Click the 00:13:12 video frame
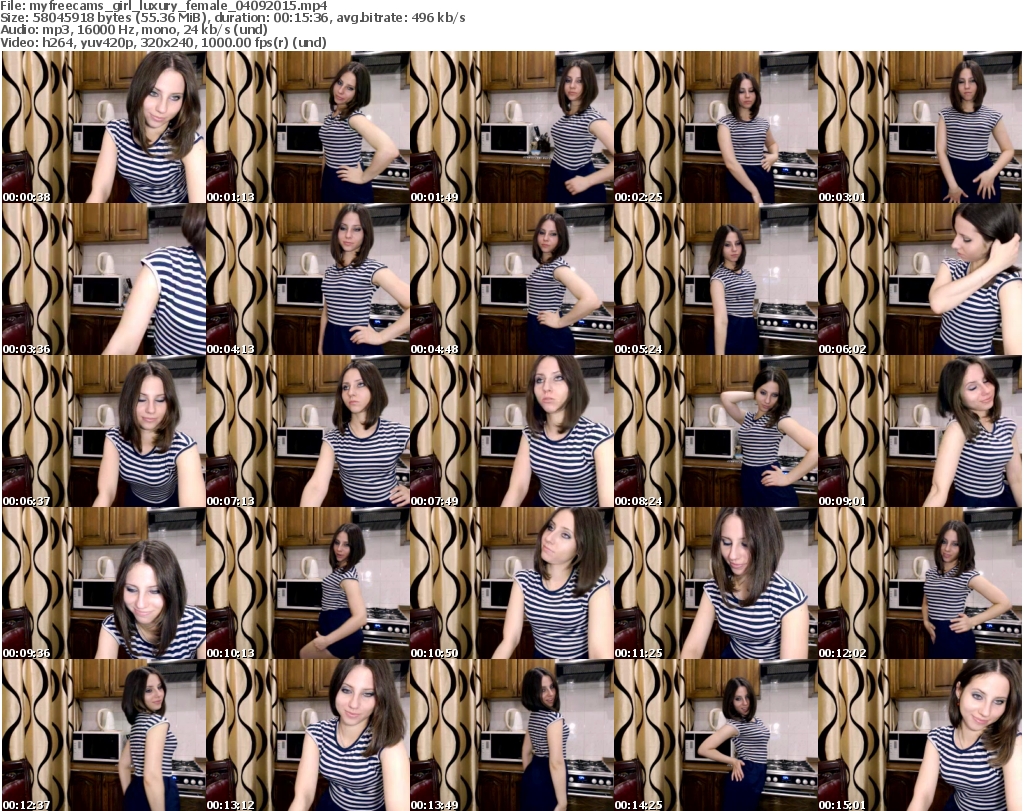 pos(308,735)
